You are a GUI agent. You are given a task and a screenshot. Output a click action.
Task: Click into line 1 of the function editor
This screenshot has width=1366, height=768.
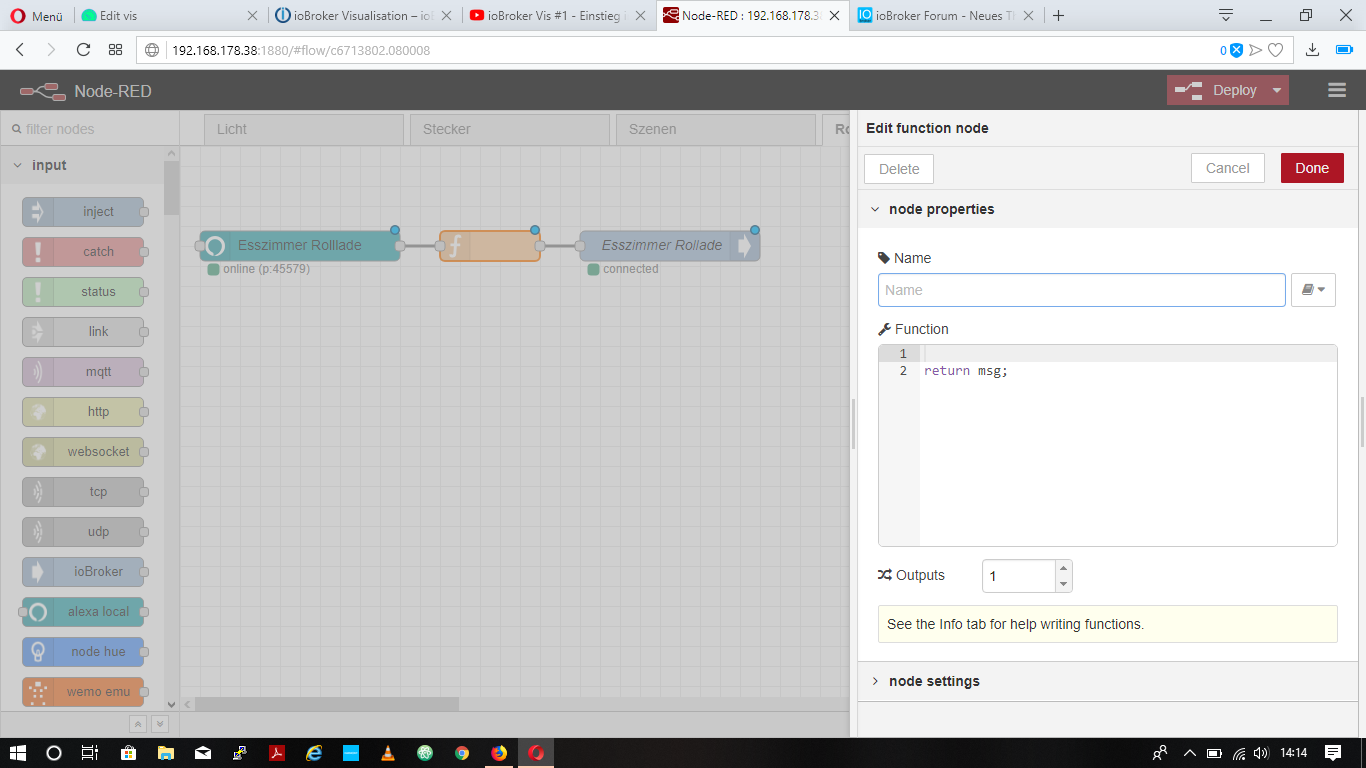[x=1128, y=354]
